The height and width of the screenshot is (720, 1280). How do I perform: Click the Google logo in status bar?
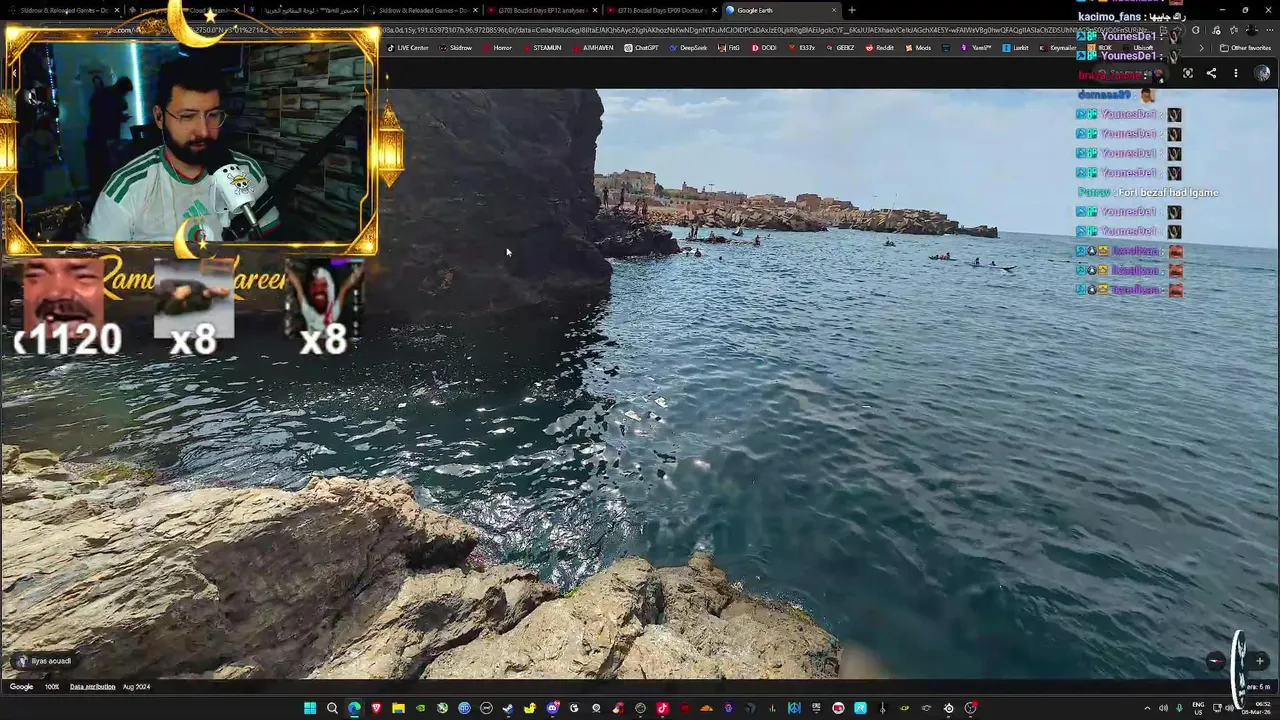tap(21, 687)
